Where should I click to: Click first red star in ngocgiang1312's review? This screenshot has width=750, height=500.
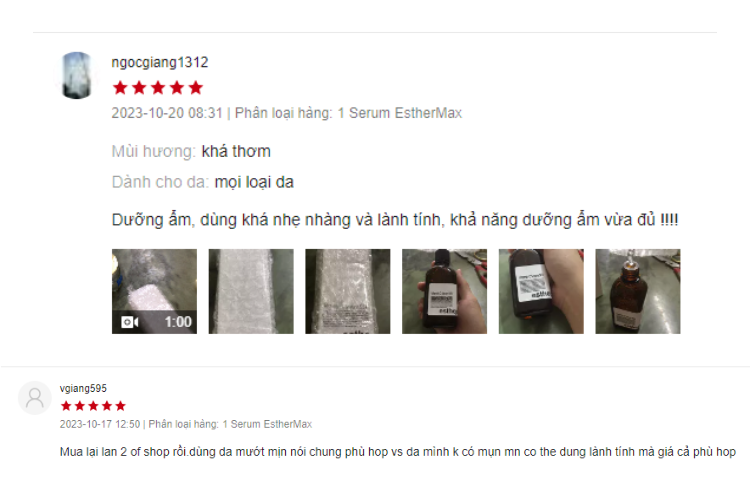coord(120,88)
